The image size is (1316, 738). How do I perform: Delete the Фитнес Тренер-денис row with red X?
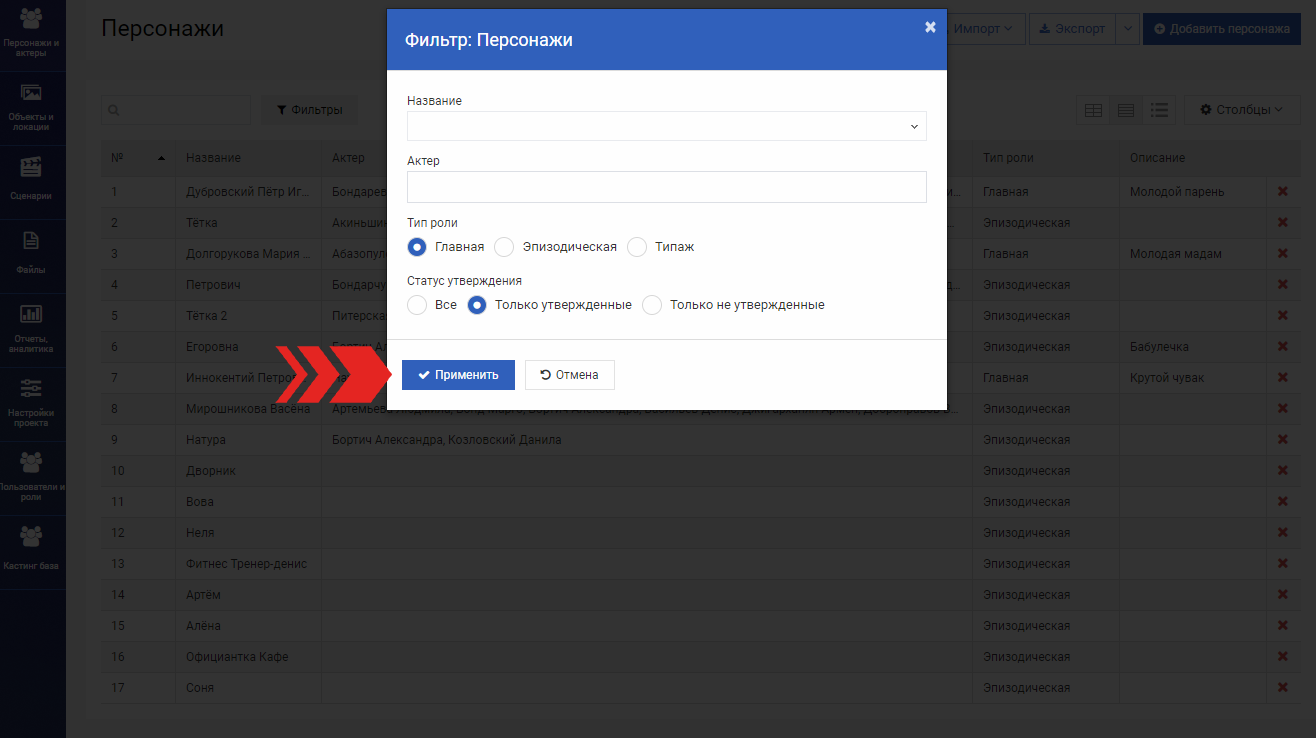click(1283, 563)
